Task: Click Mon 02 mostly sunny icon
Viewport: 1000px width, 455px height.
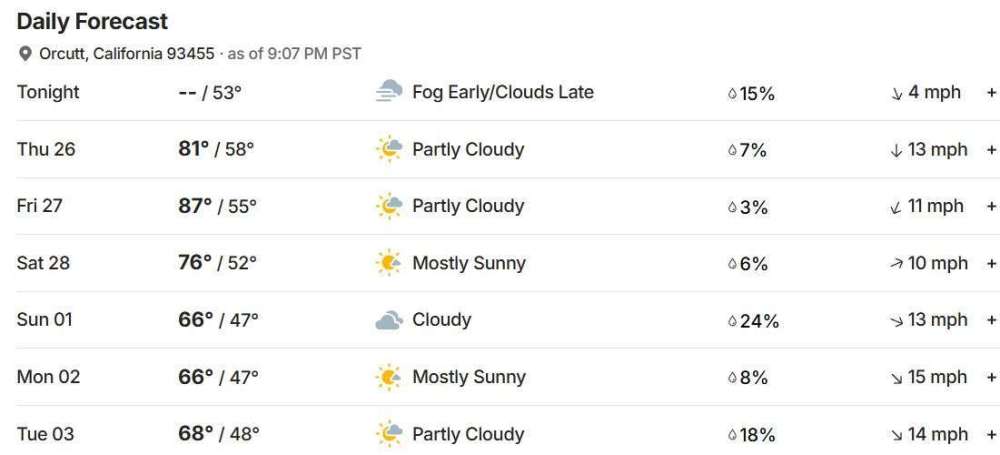Action: [x=388, y=378]
